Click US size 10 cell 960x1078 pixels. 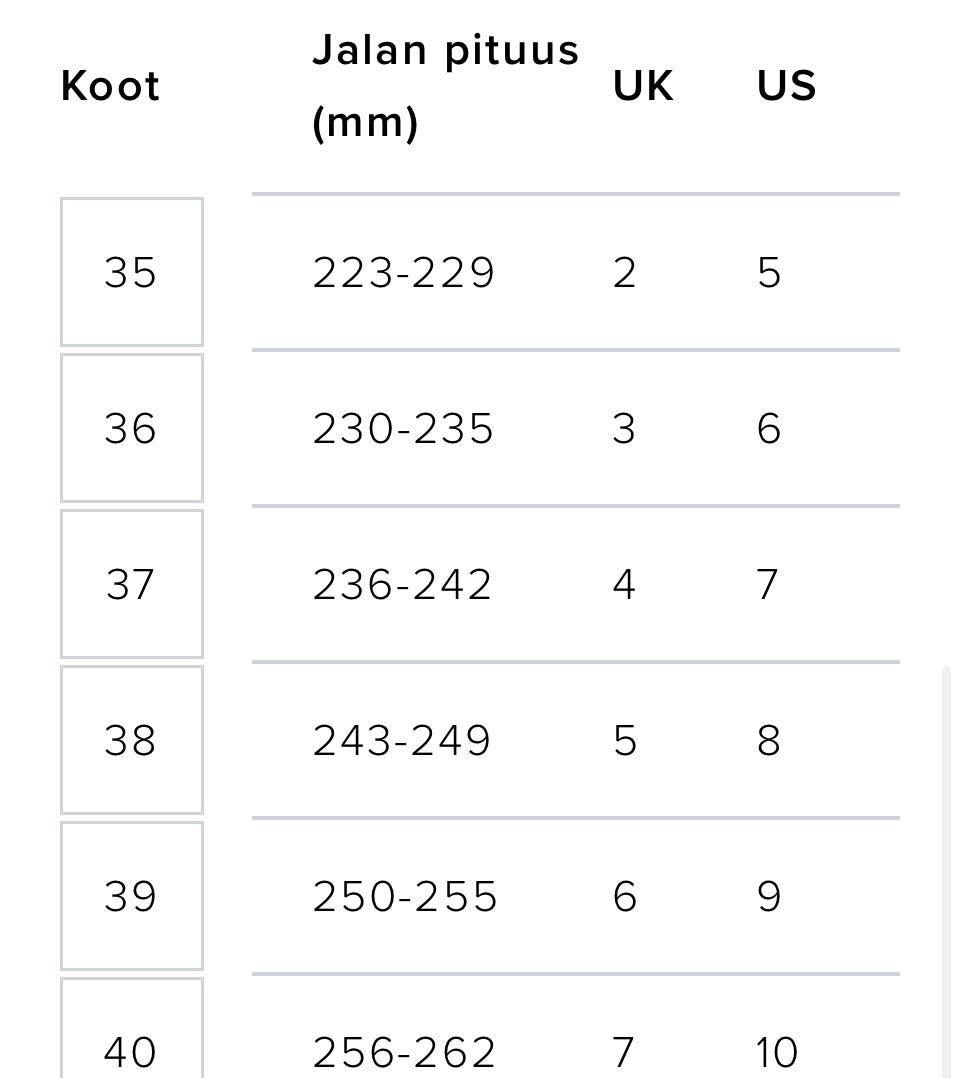[x=777, y=1051]
